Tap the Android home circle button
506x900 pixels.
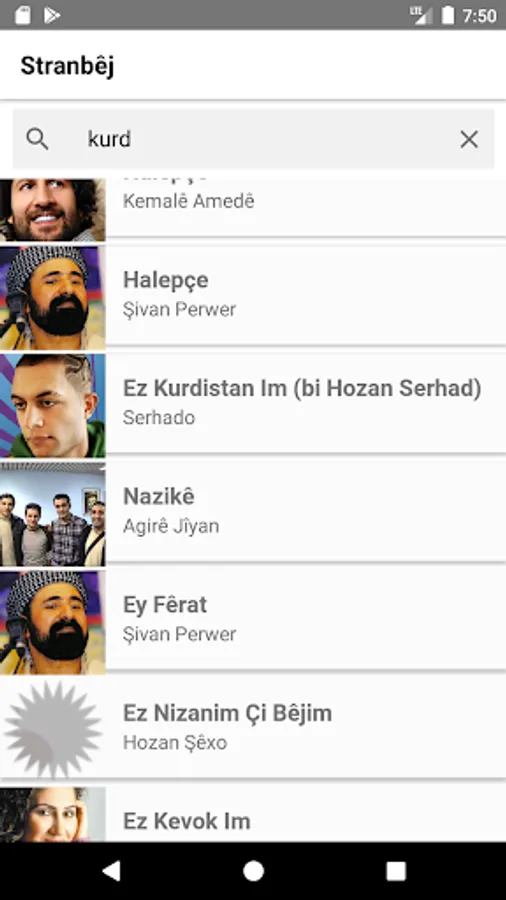[253, 871]
